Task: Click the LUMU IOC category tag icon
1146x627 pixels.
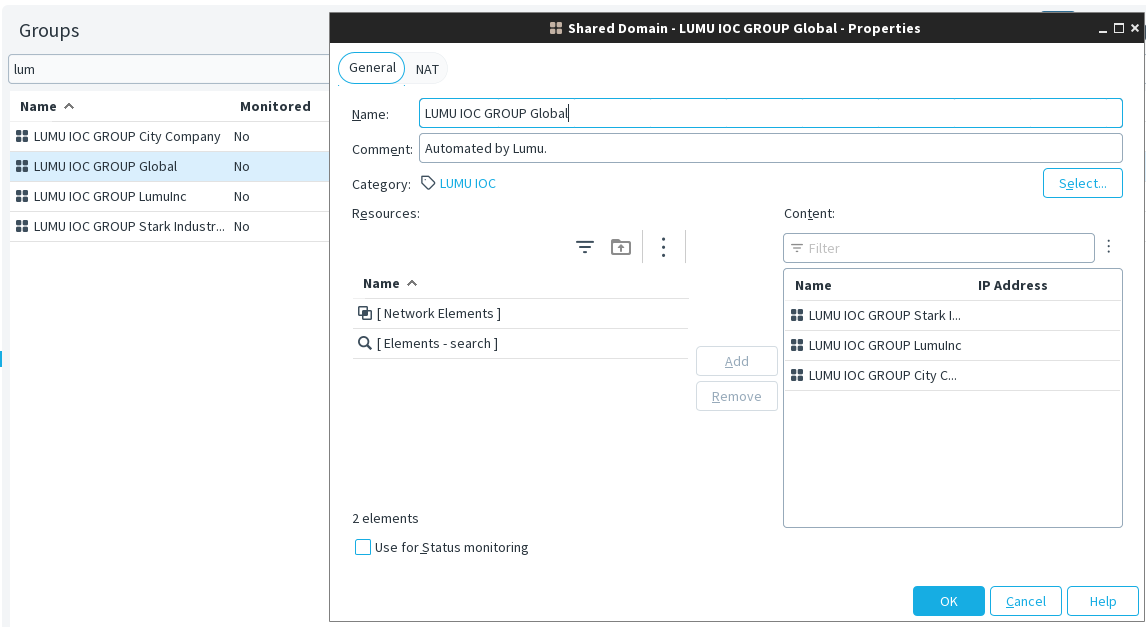Action: (428, 184)
